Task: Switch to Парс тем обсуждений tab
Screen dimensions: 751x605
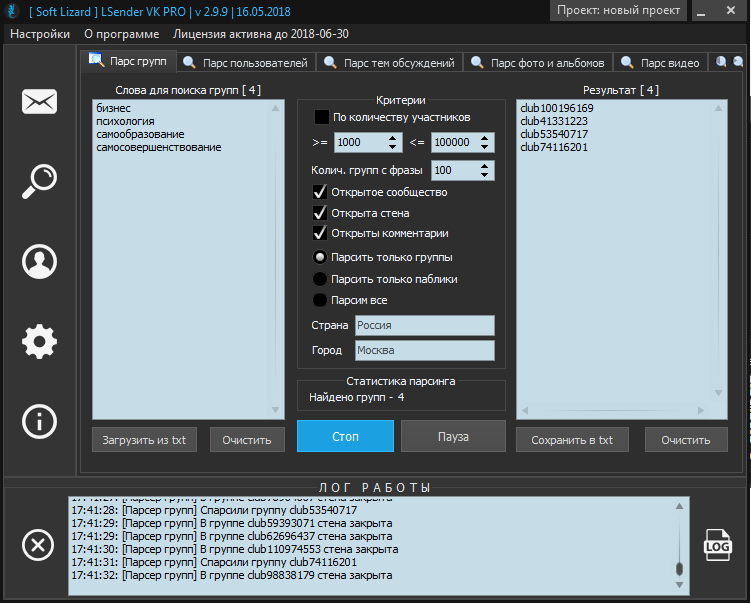Action: coord(389,63)
